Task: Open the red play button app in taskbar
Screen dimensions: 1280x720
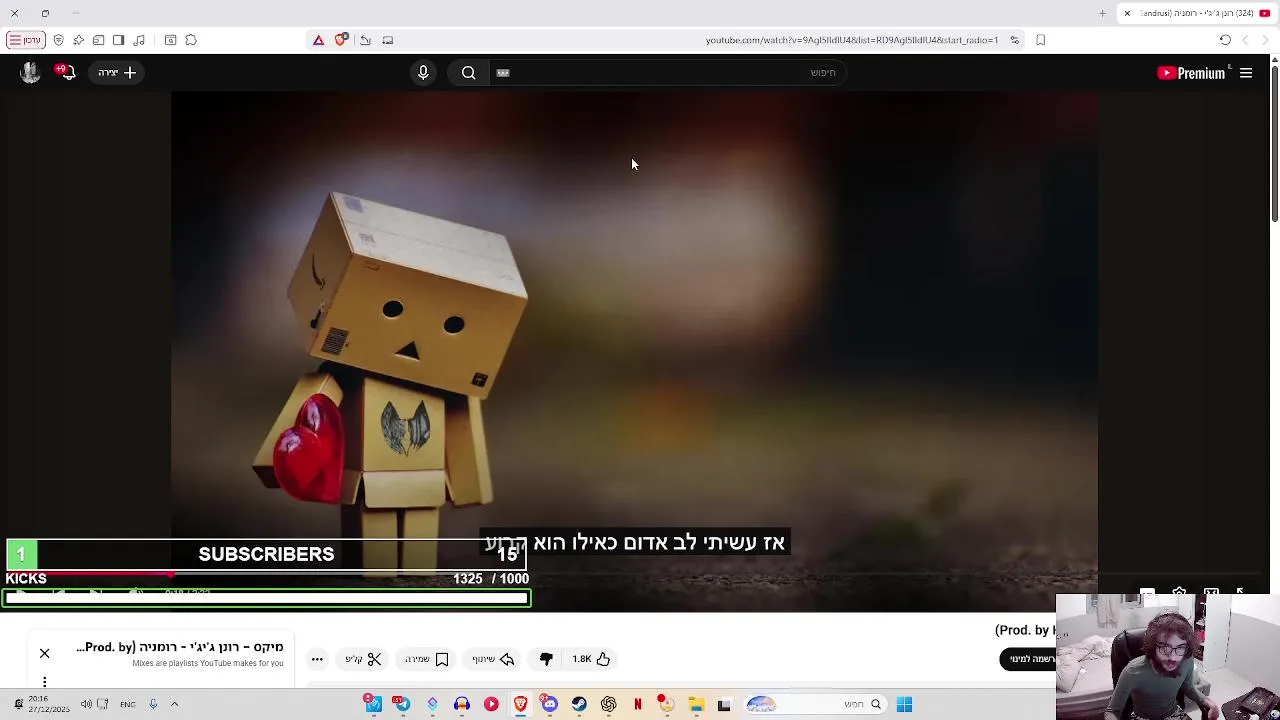Action: click(491, 704)
